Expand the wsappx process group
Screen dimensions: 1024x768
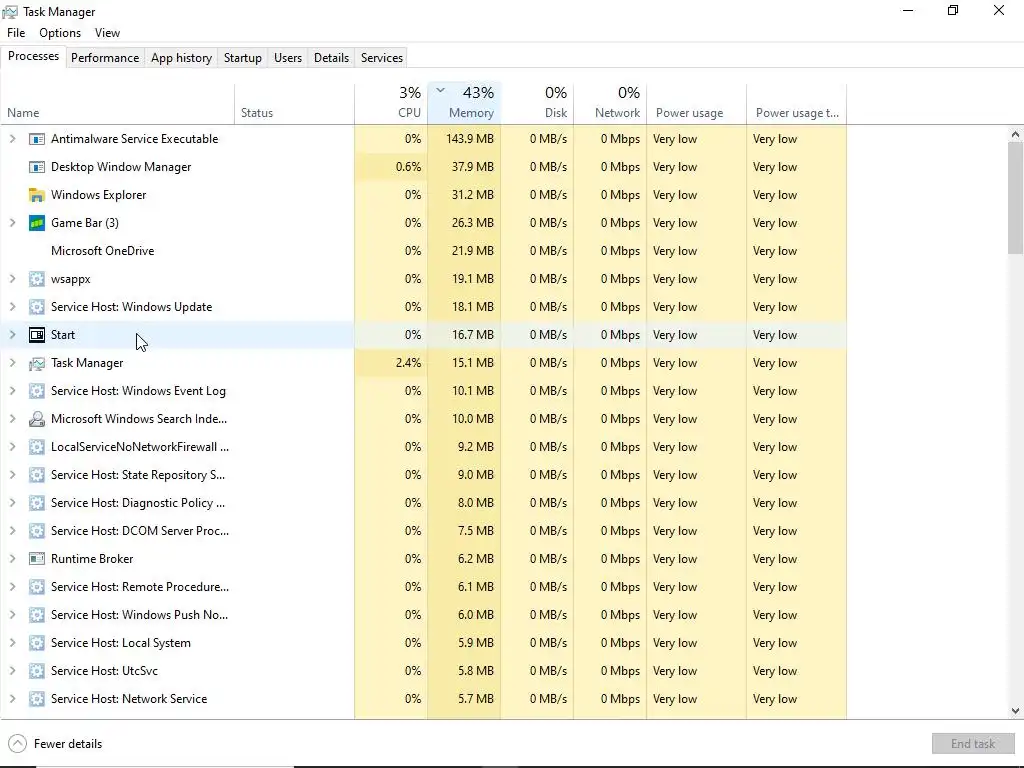click(x=12, y=279)
